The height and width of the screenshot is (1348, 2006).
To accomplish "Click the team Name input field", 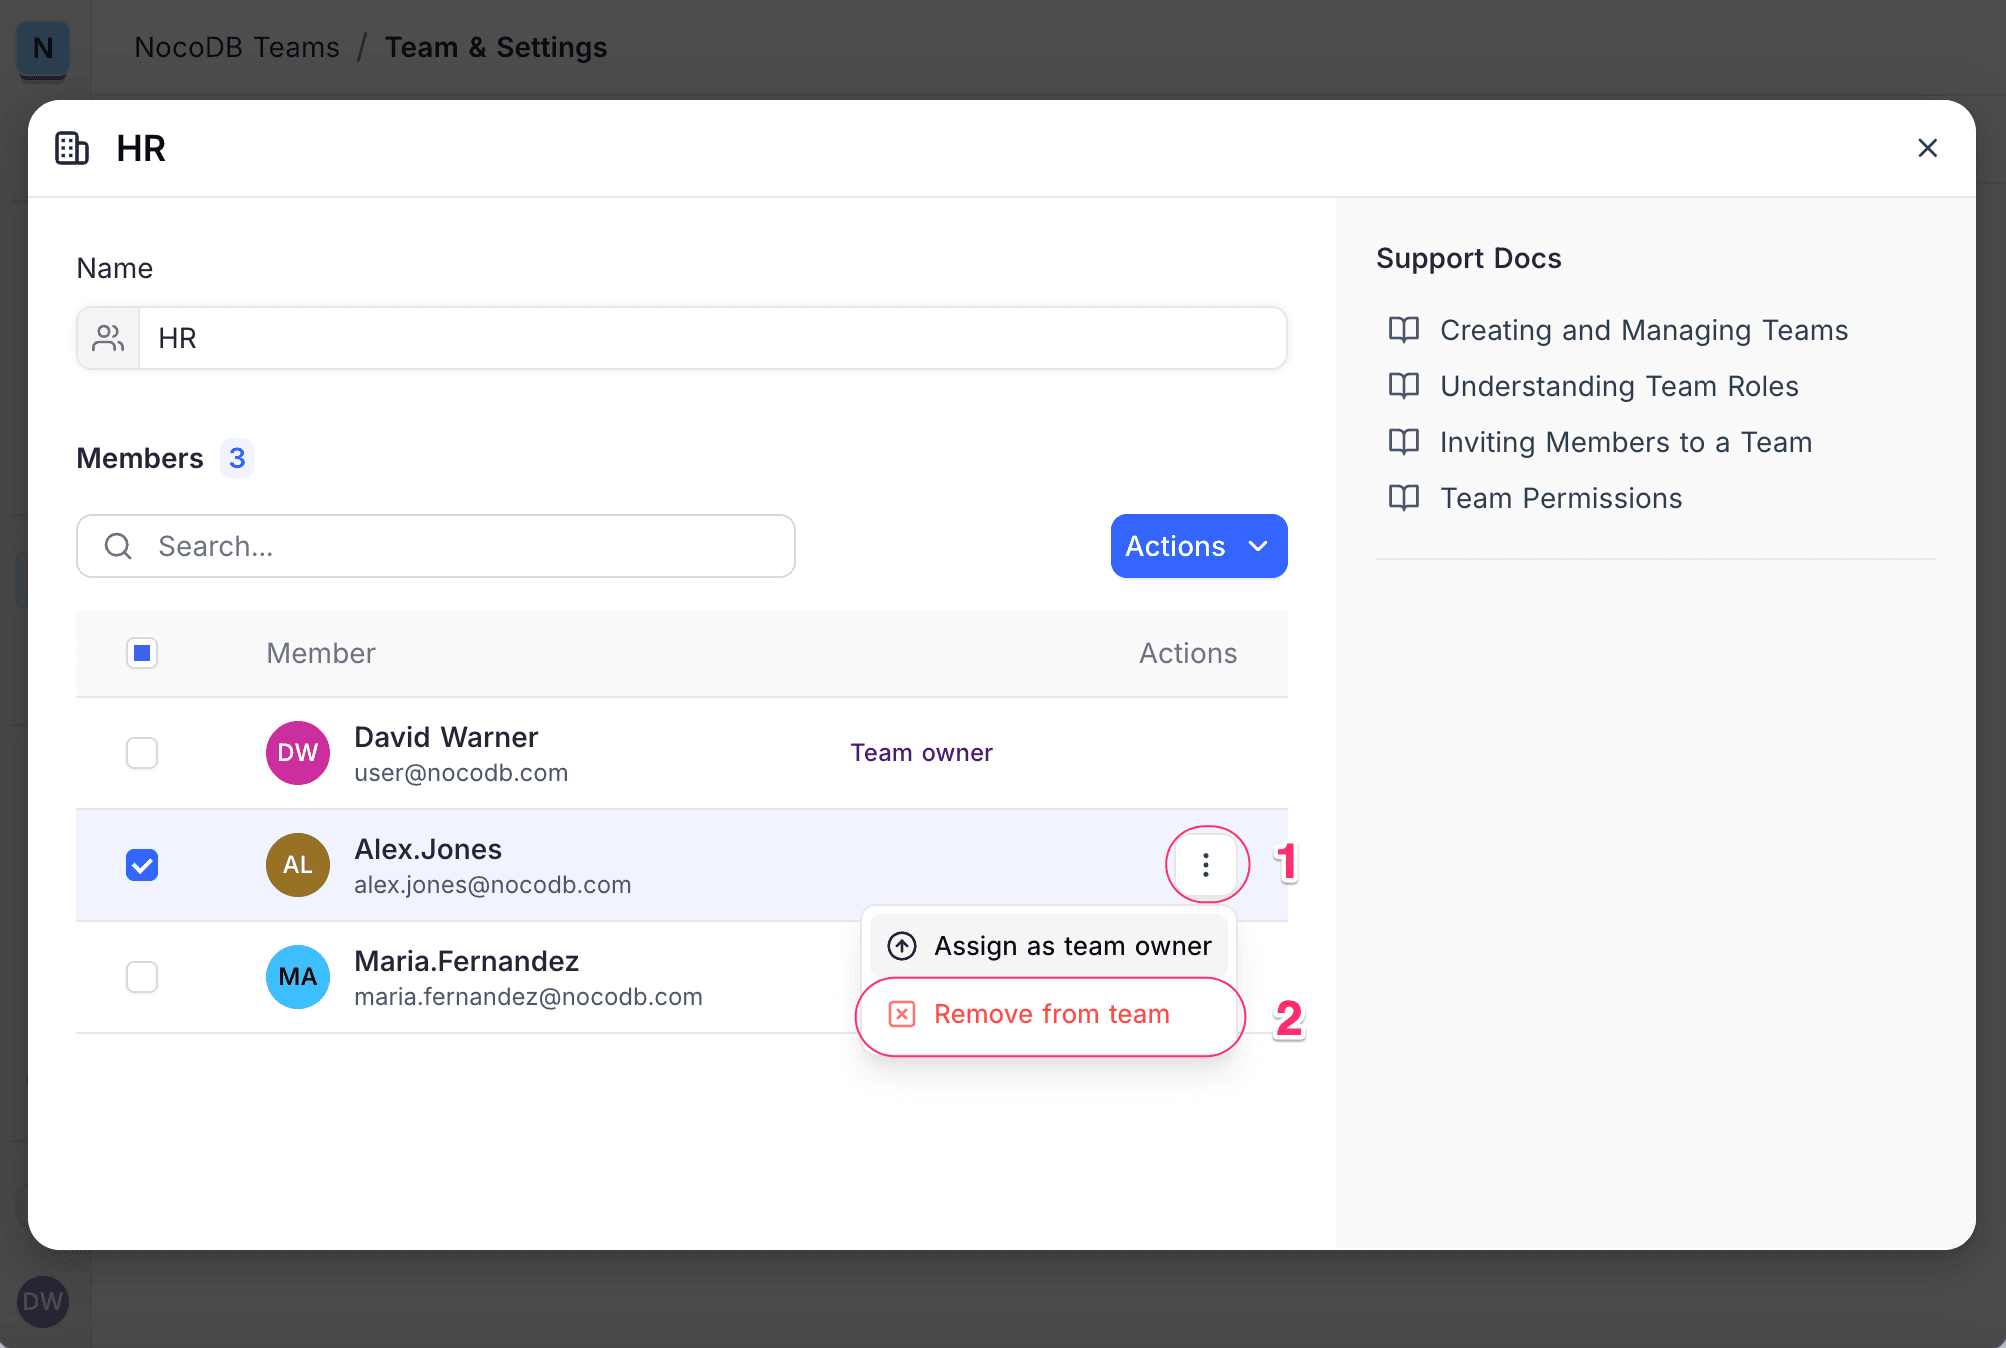I will (710, 338).
